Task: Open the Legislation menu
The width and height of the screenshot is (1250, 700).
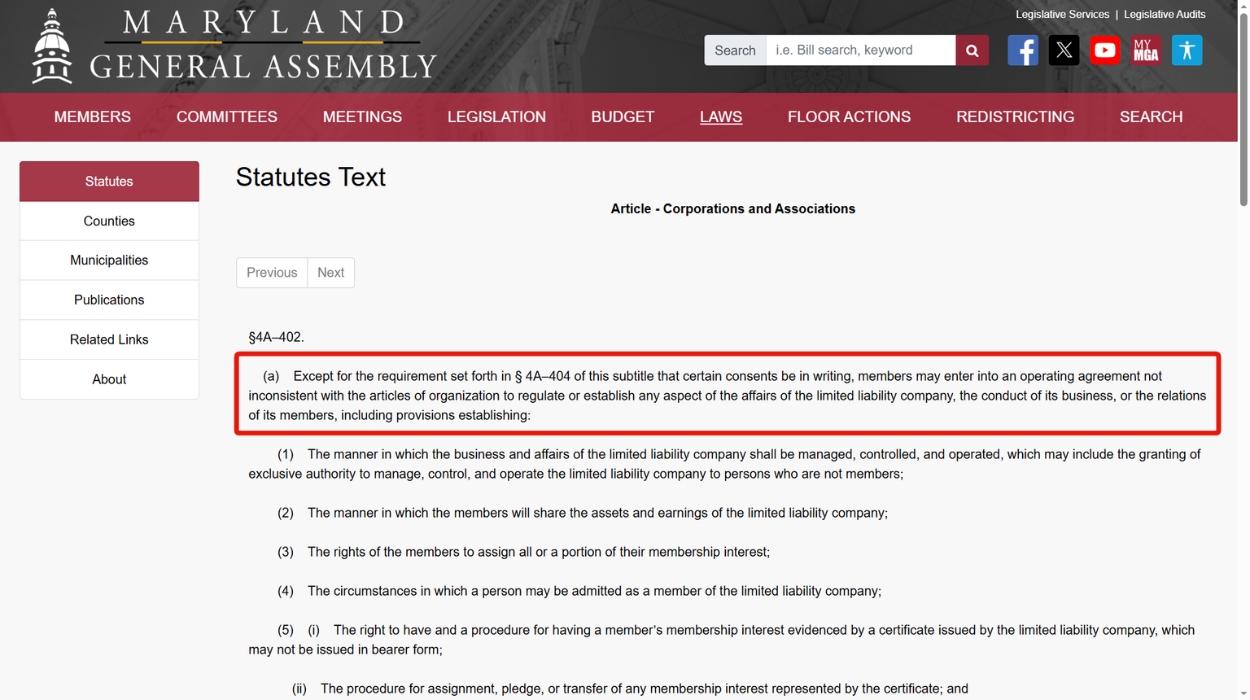Action: pos(496,117)
